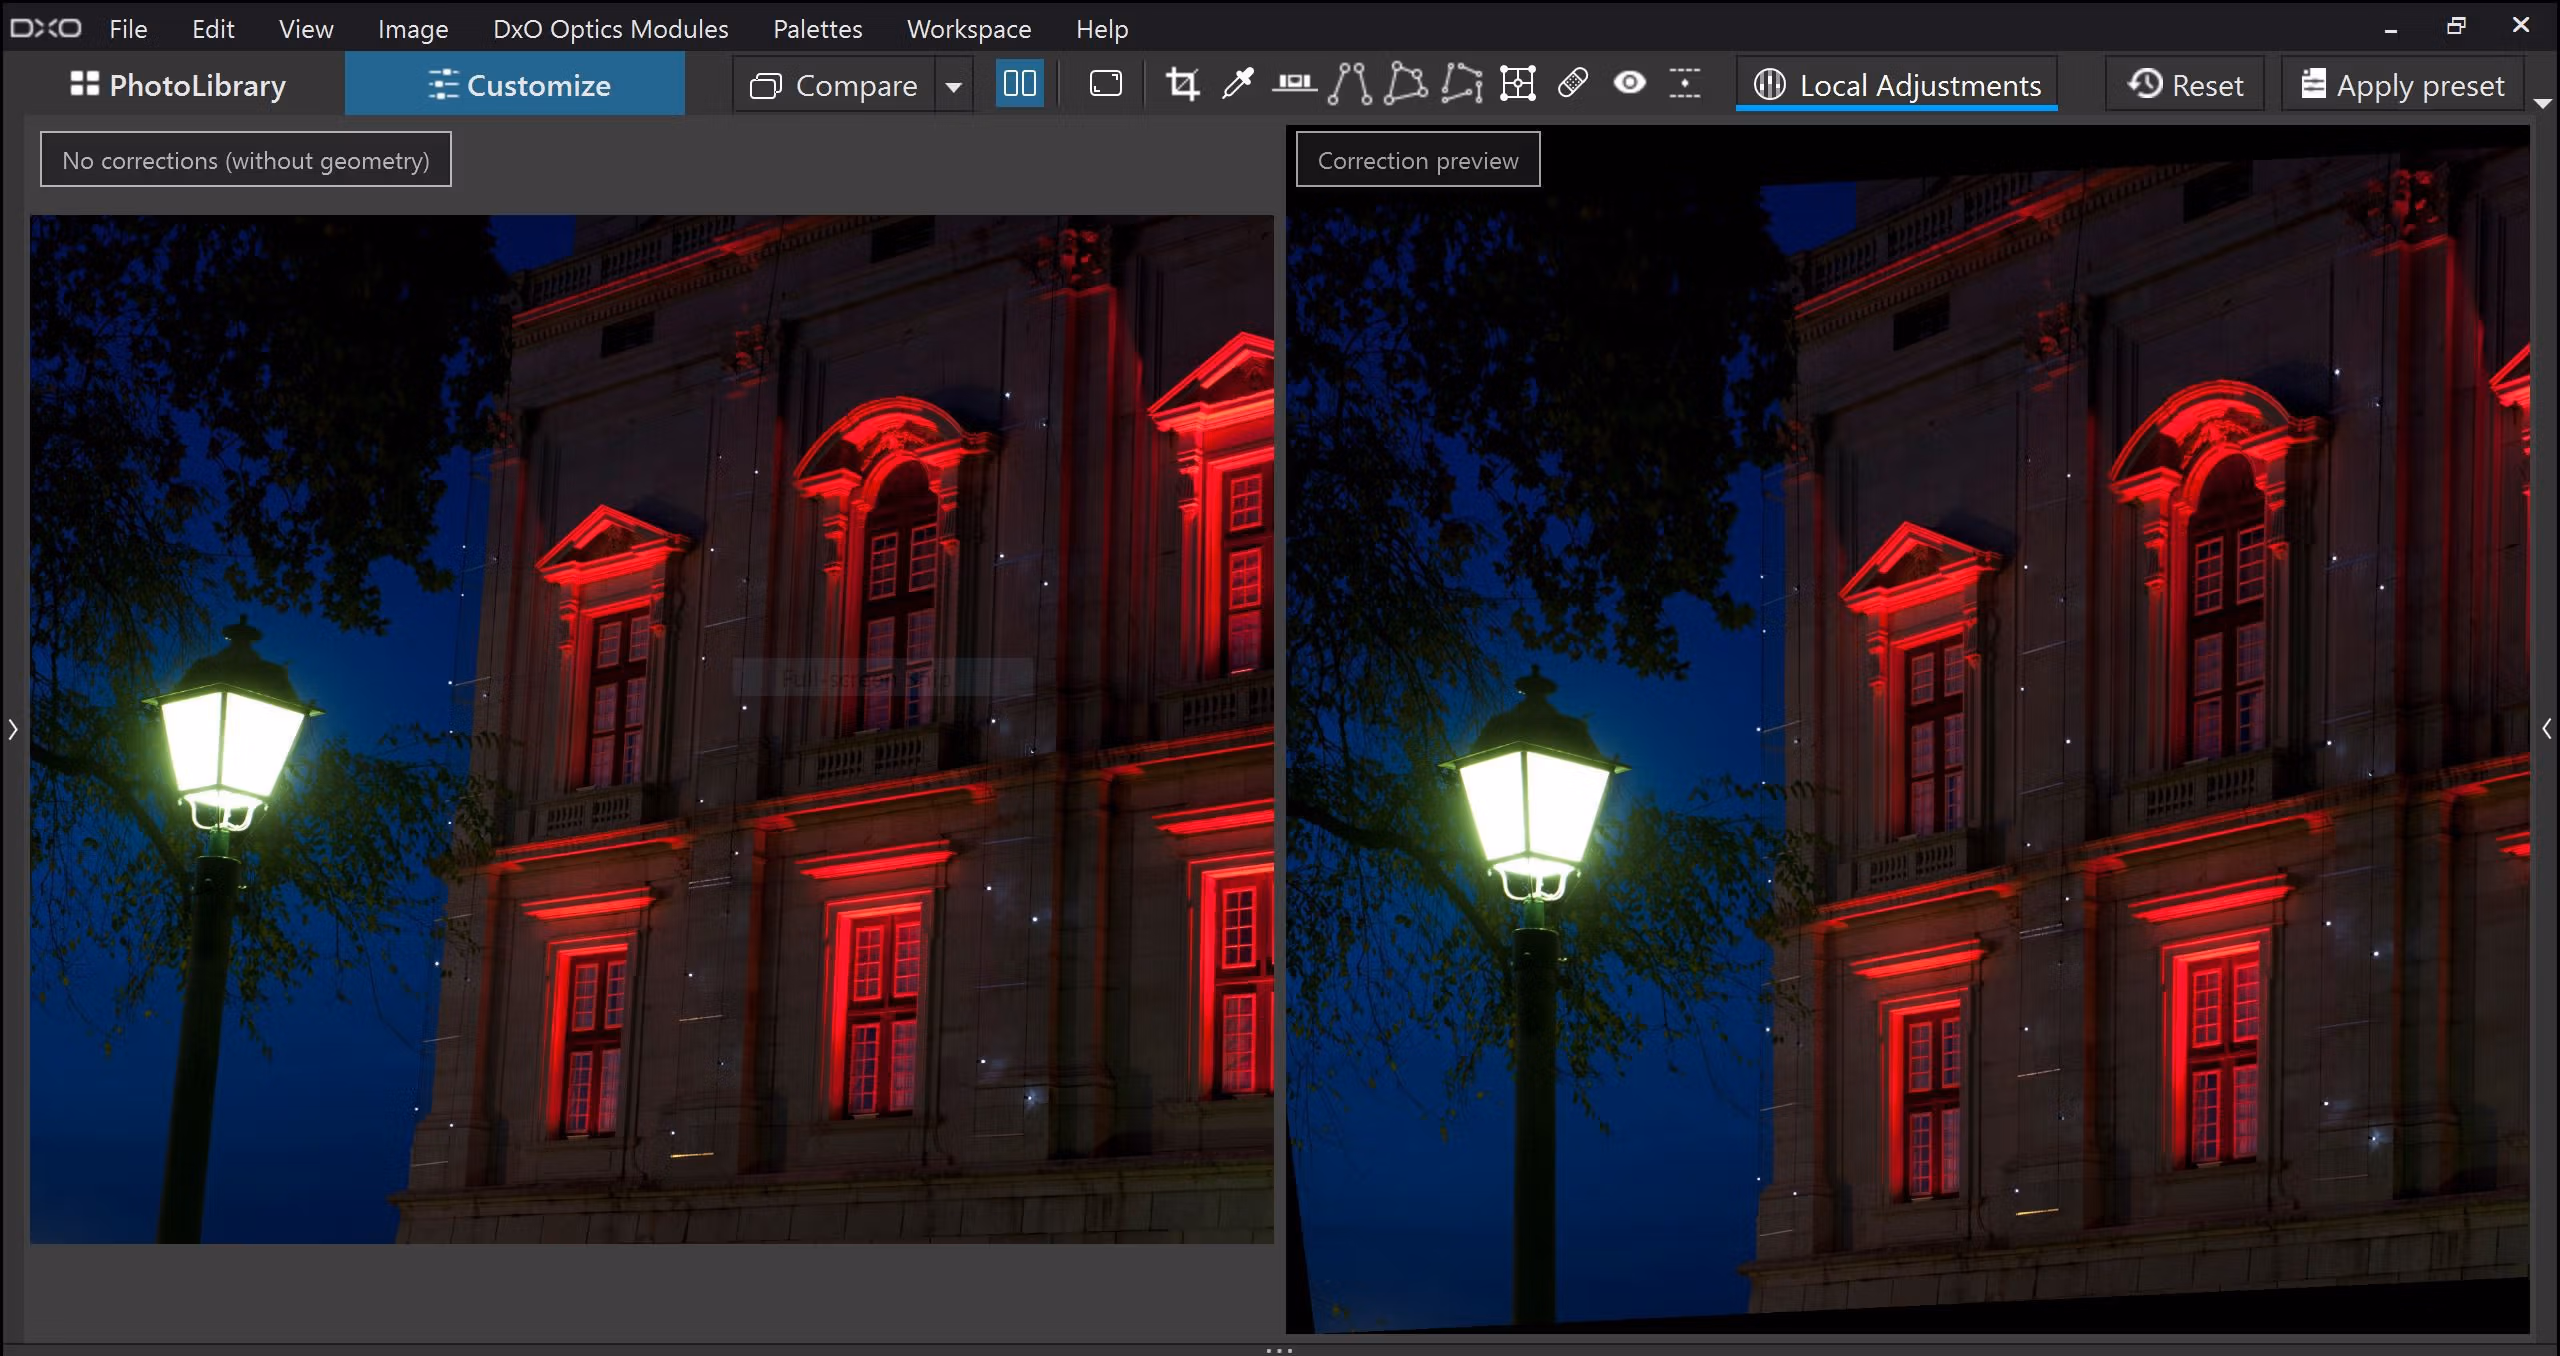Select force parallels perspective tool
The image size is (2560, 1356).
click(x=1350, y=84)
